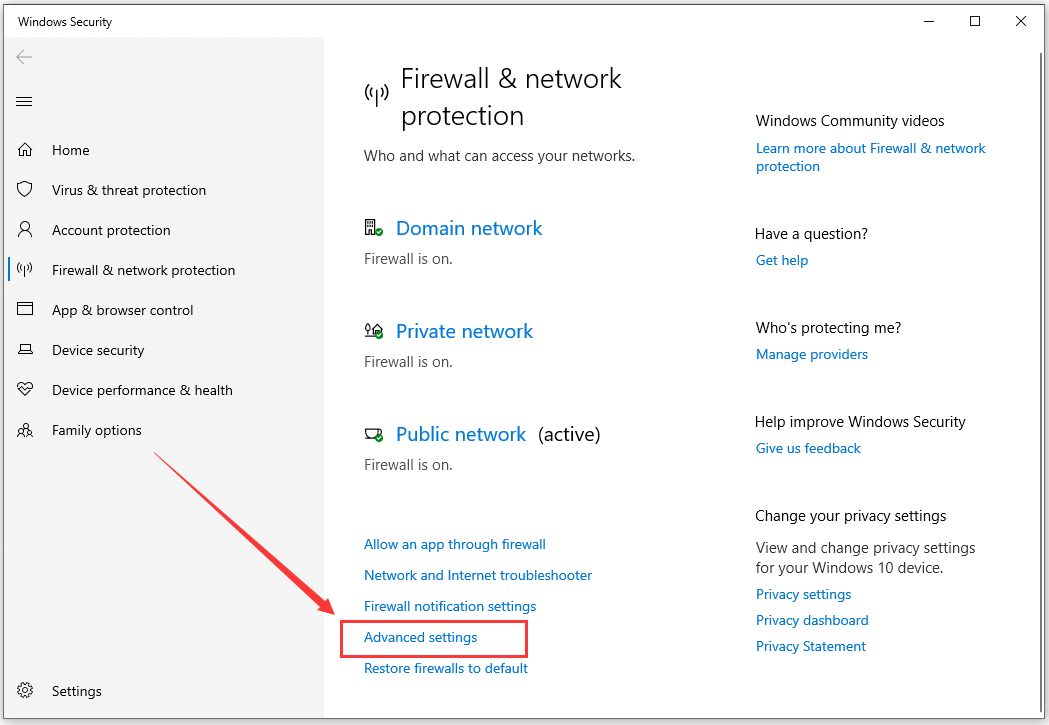Click Allow an app through firewall
The width and height of the screenshot is (1049, 725).
(x=455, y=544)
